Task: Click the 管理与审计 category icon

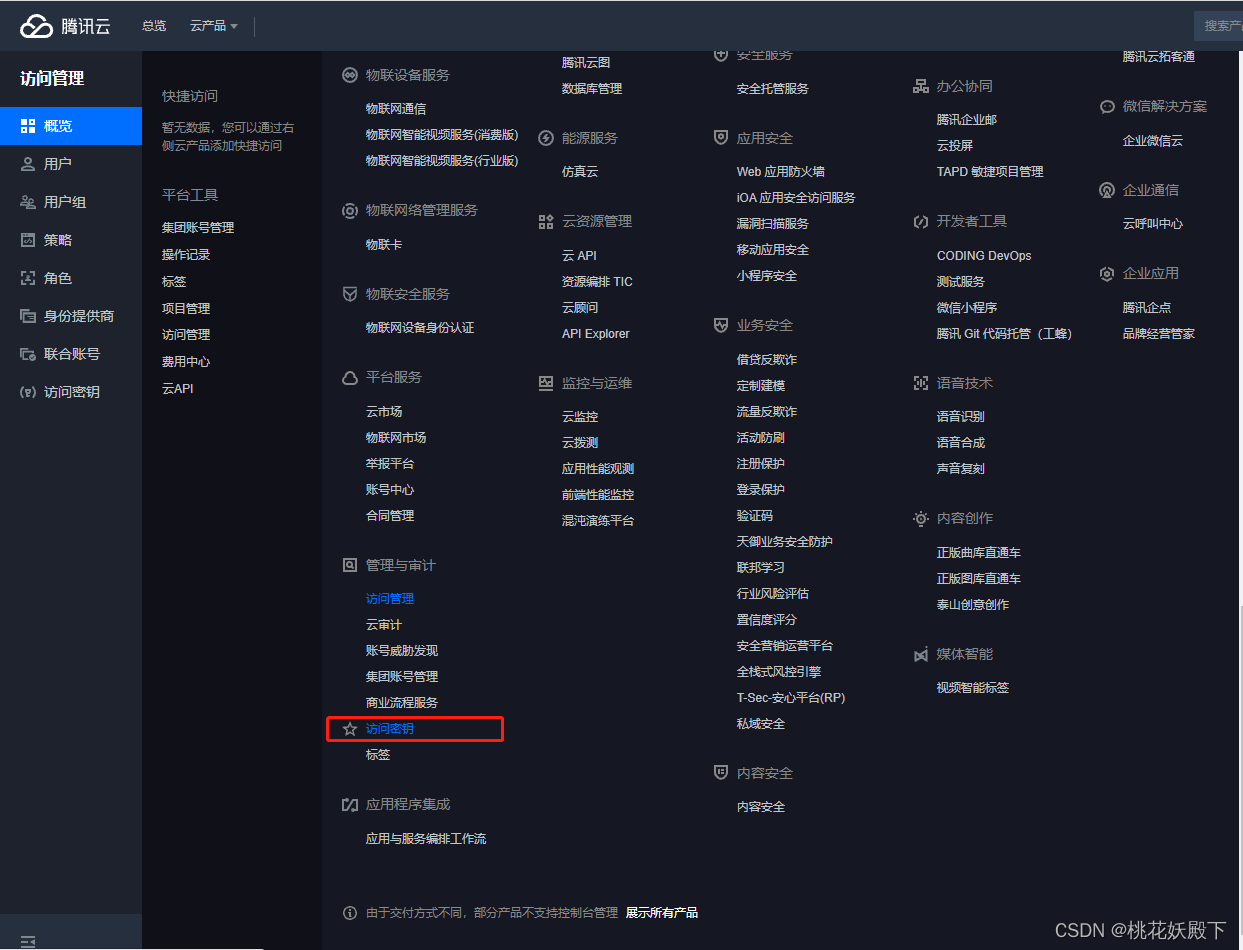Action: click(350, 565)
